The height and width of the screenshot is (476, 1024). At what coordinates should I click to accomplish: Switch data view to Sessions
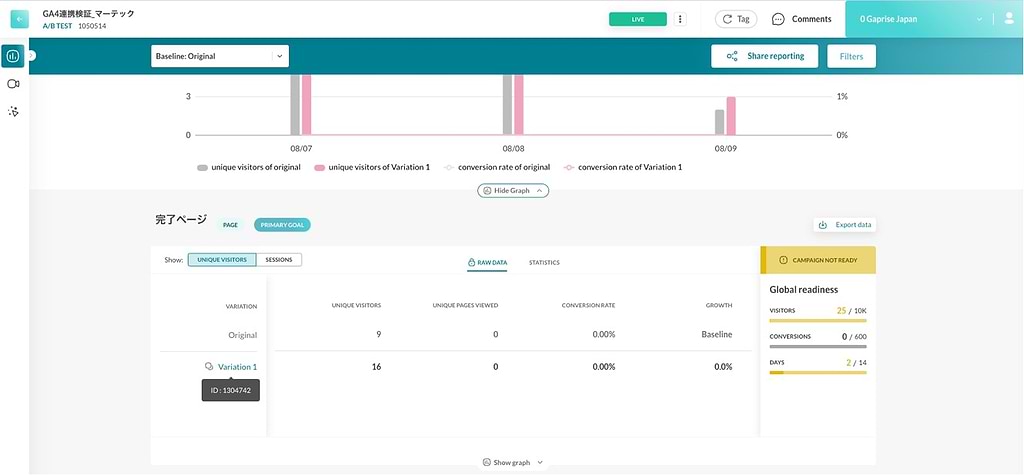pyautogui.click(x=279, y=260)
